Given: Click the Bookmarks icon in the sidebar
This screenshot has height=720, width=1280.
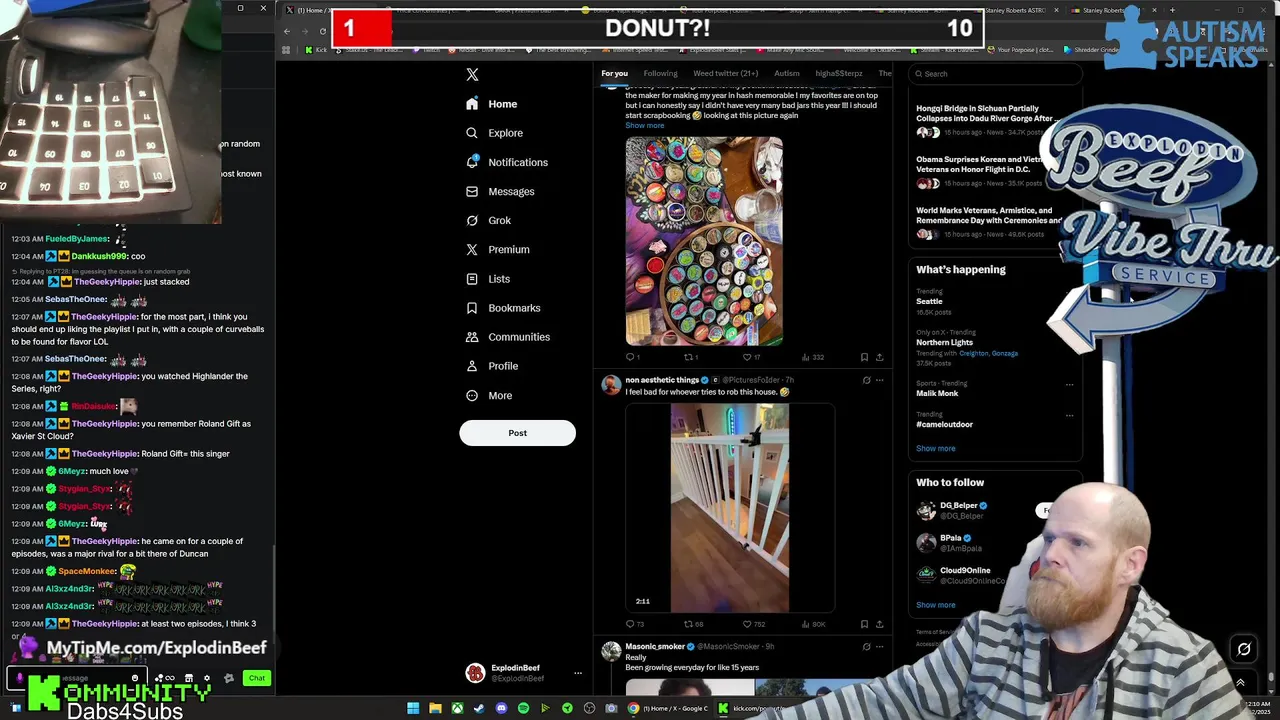Looking at the screenshot, I should (x=472, y=308).
